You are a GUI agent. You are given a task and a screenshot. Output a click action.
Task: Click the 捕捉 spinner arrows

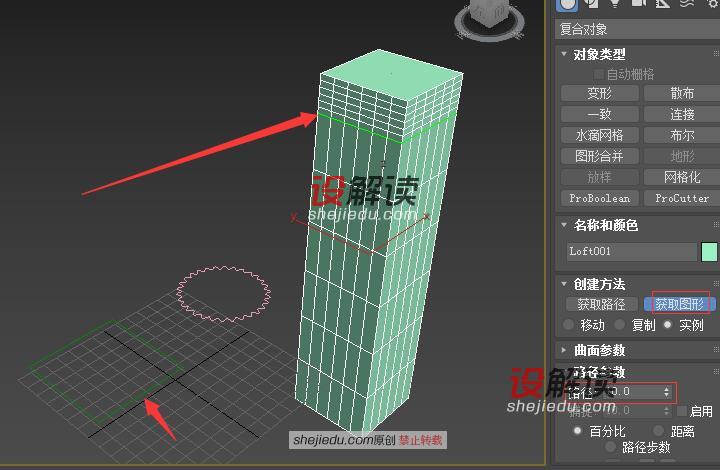pos(667,411)
